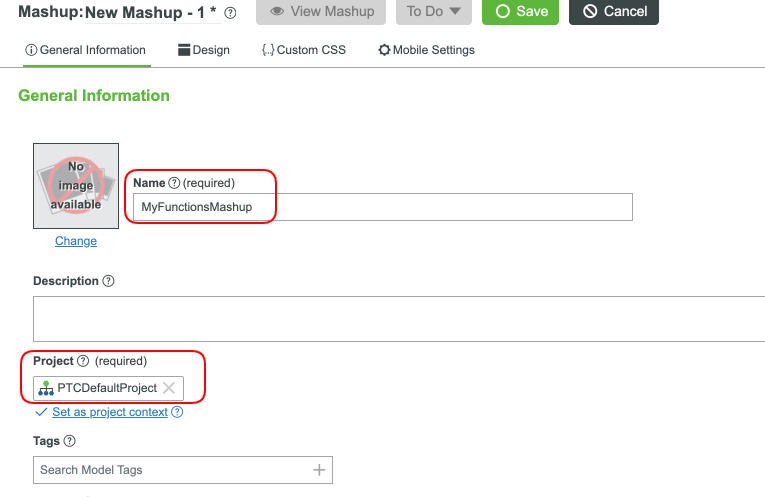Open the Mobile Settings tab
The width and height of the screenshot is (765, 497).
click(x=426, y=50)
